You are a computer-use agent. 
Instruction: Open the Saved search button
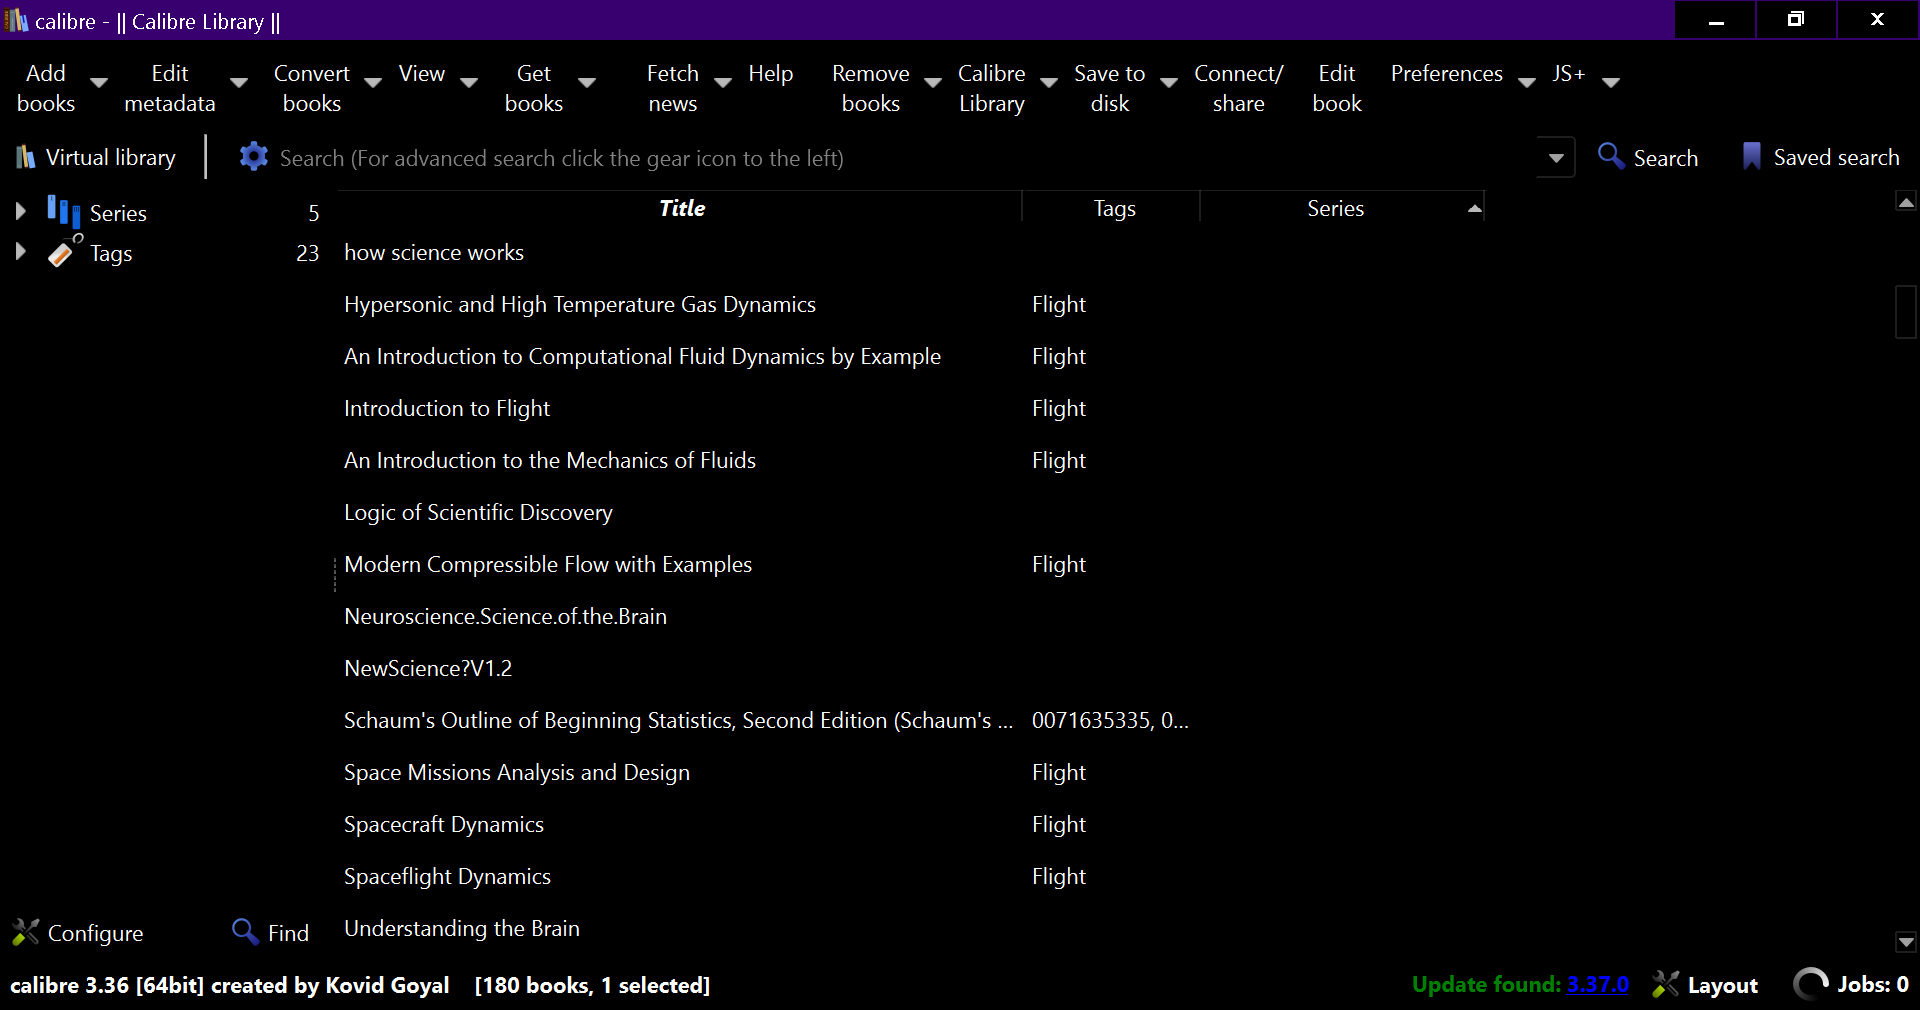(1821, 157)
